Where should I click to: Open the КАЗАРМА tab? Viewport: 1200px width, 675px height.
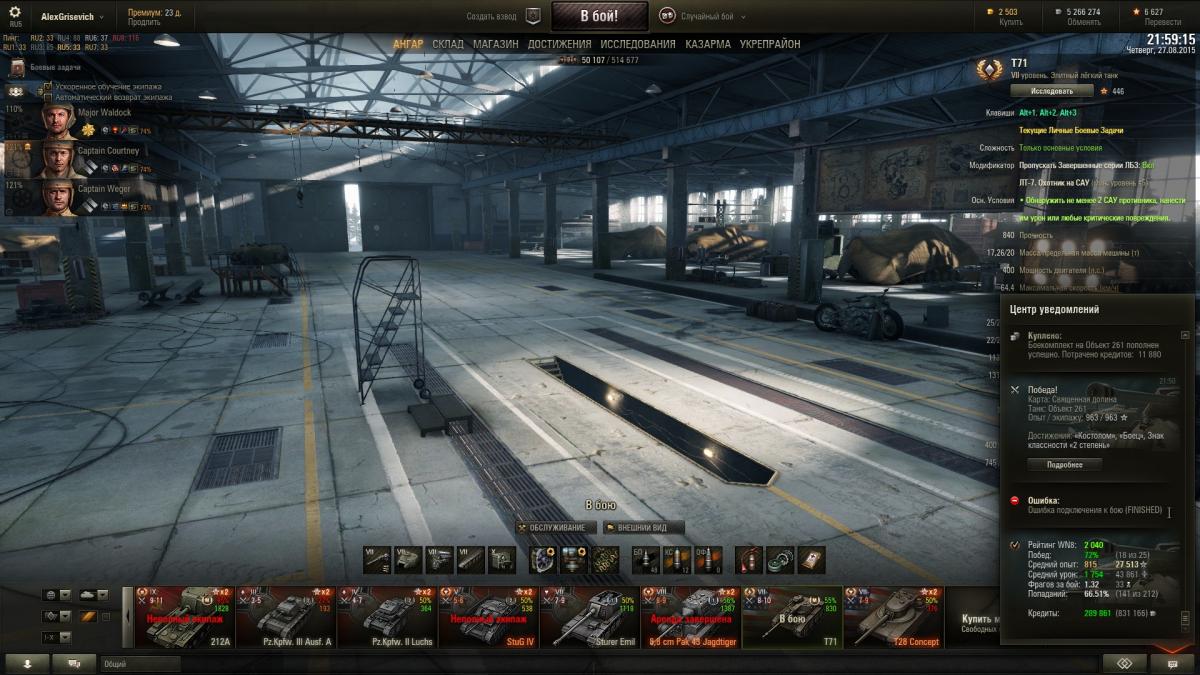tap(708, 44)
